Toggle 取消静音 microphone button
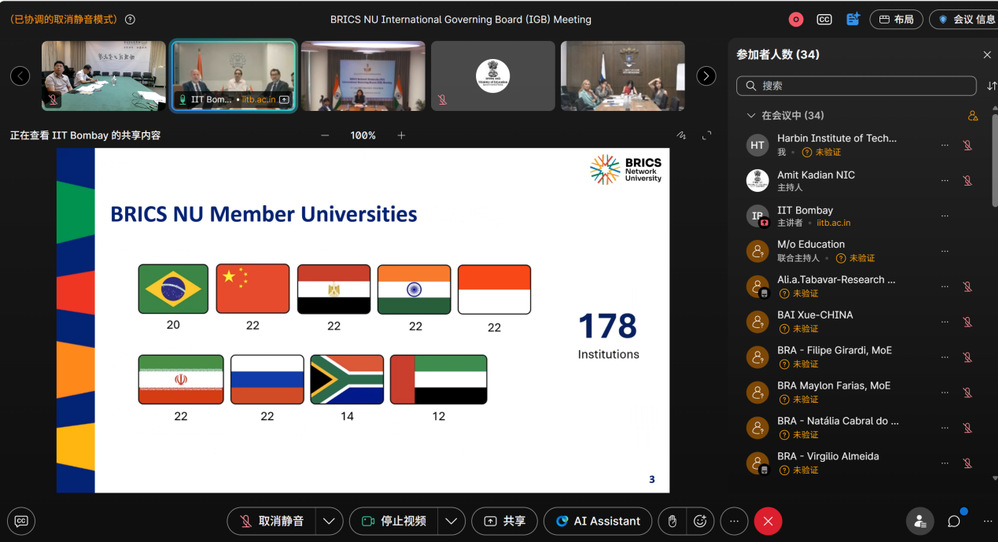The width and height of the screenshot is (998, 542). [272, 521]
